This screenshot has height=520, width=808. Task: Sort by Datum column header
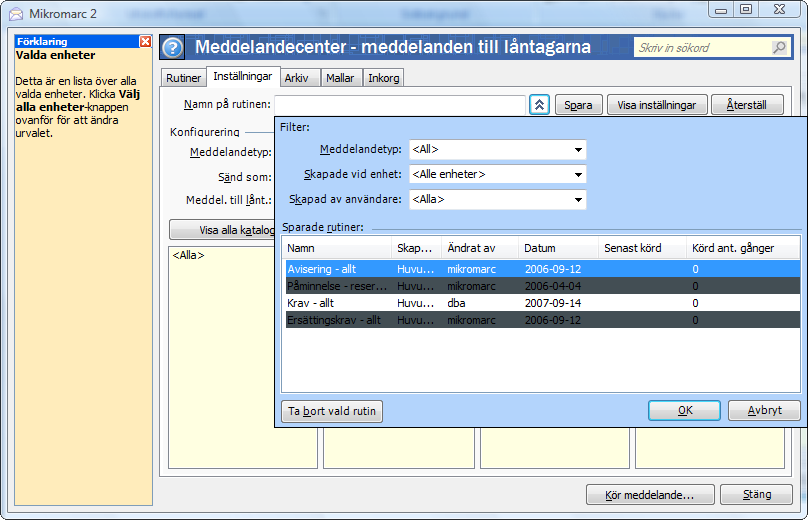coord(558,248)
